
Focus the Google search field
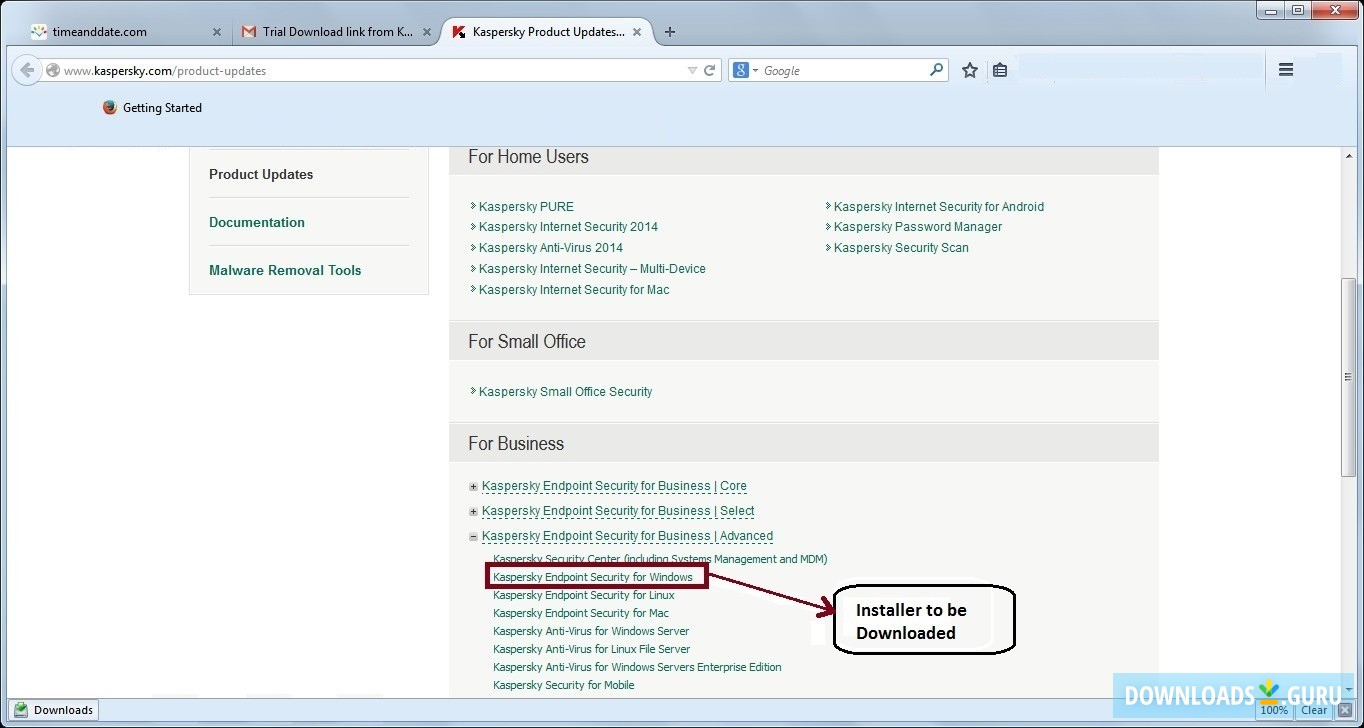click(845, 71)
